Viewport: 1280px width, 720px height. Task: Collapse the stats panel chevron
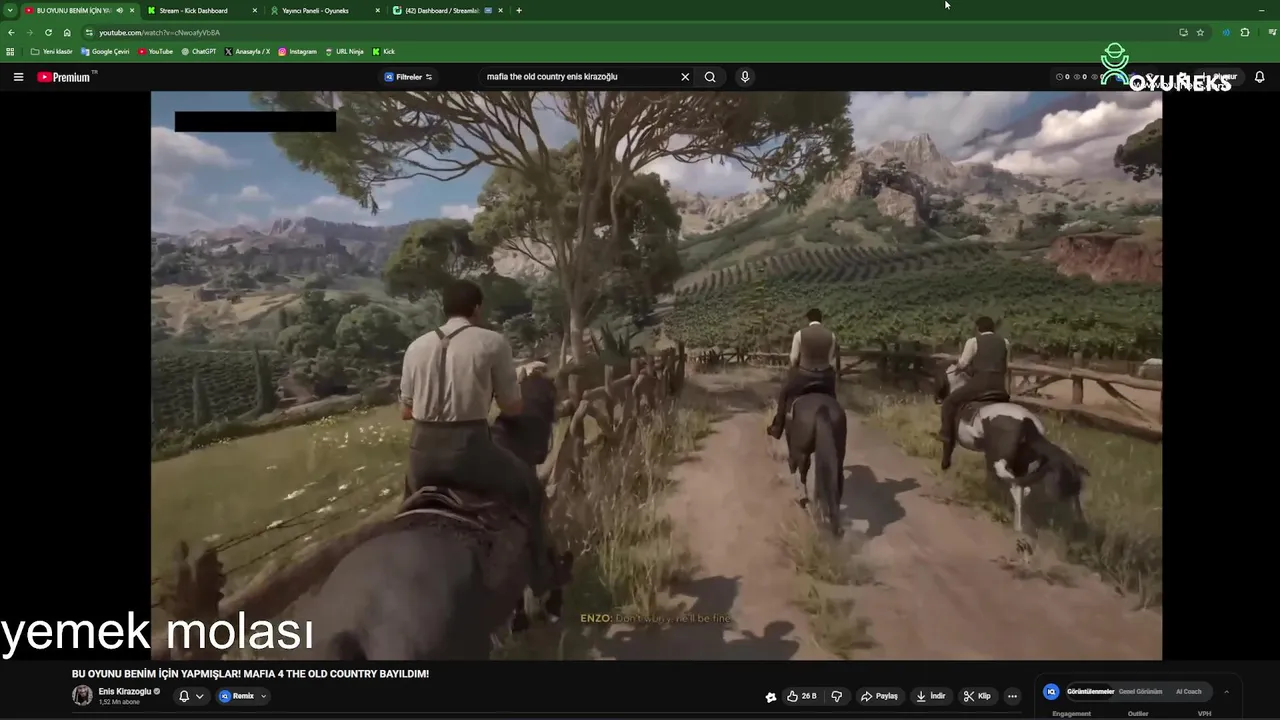point(1226,691)
